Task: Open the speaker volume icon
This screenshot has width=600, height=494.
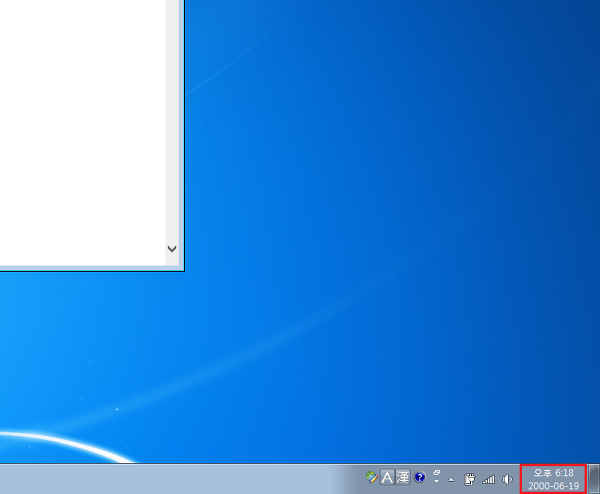Action: pos(507,479)
